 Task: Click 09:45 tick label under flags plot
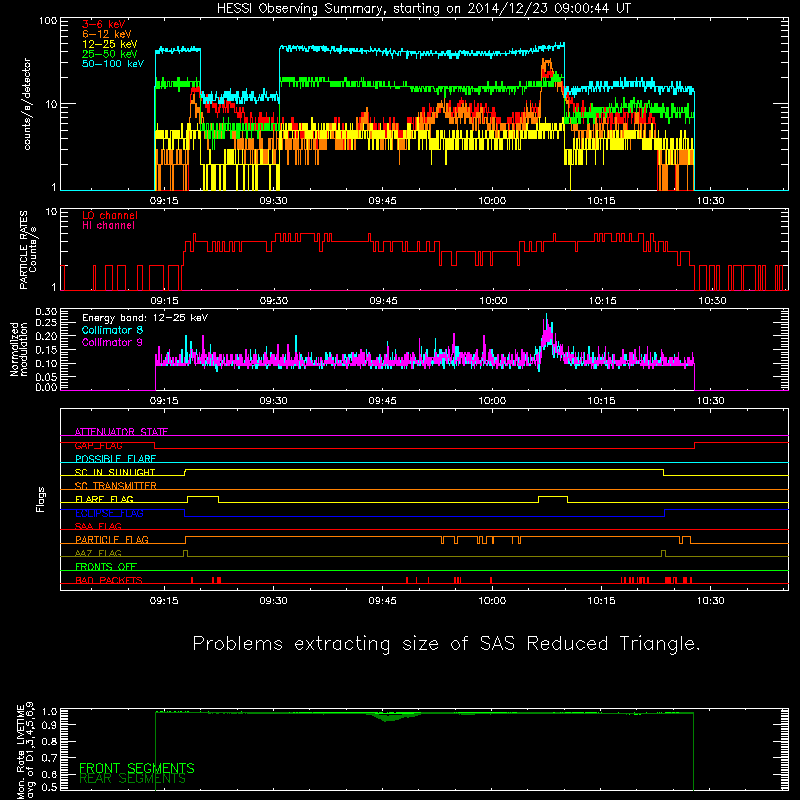pyautogui.click(x=382, y=601)
